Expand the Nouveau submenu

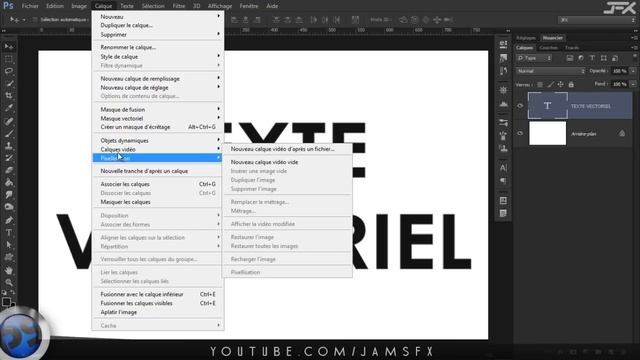(158, 17)
